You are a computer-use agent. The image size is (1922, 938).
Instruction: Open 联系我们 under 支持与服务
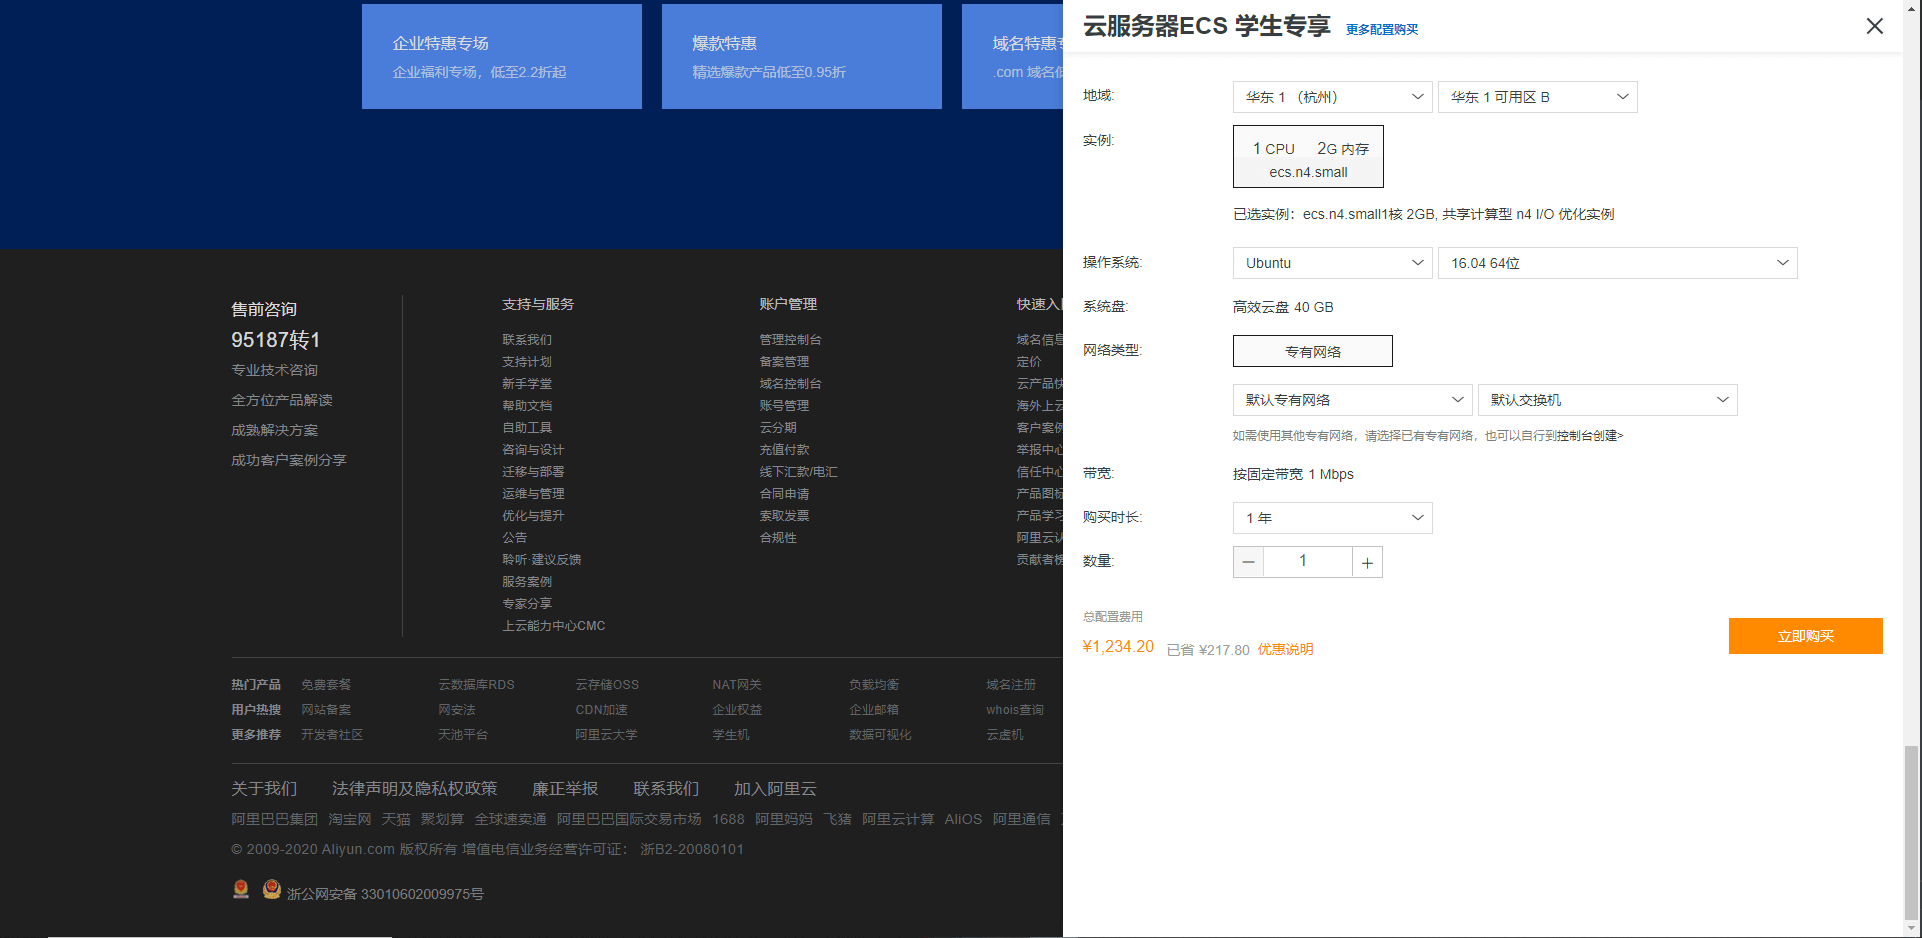tap(527, 340)
